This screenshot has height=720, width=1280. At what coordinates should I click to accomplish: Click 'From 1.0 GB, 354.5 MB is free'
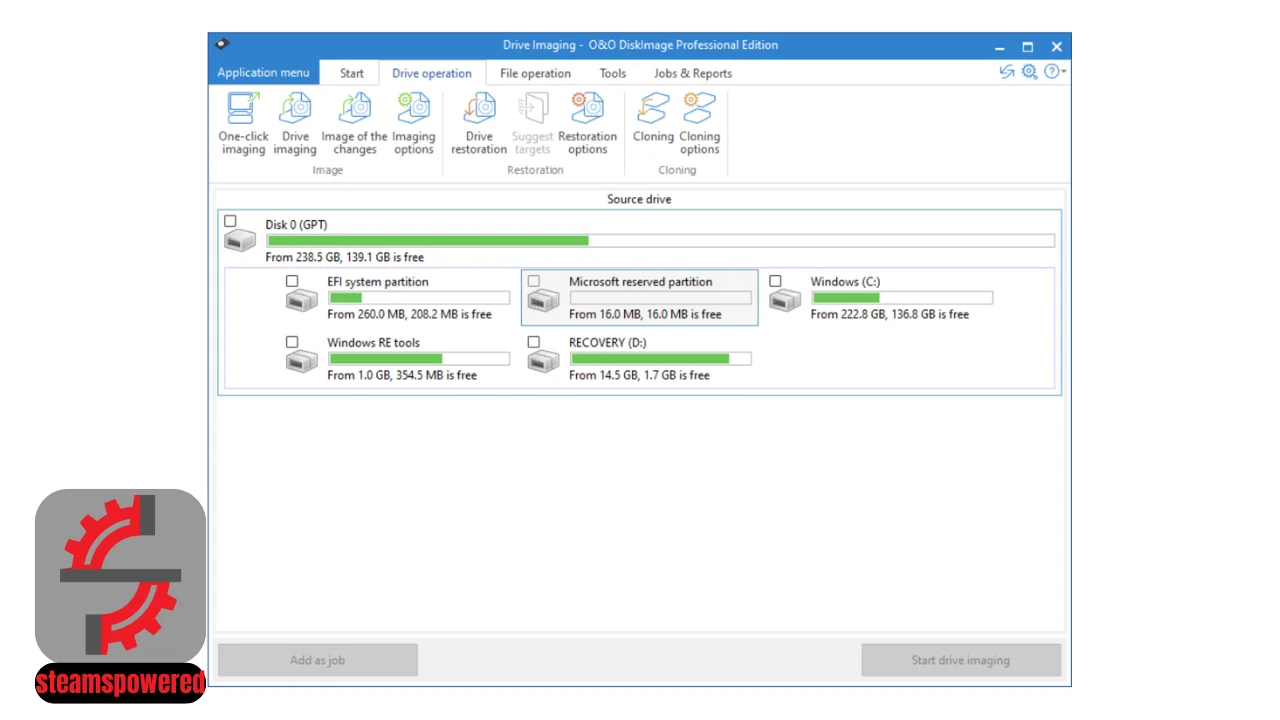click(402, 375)
